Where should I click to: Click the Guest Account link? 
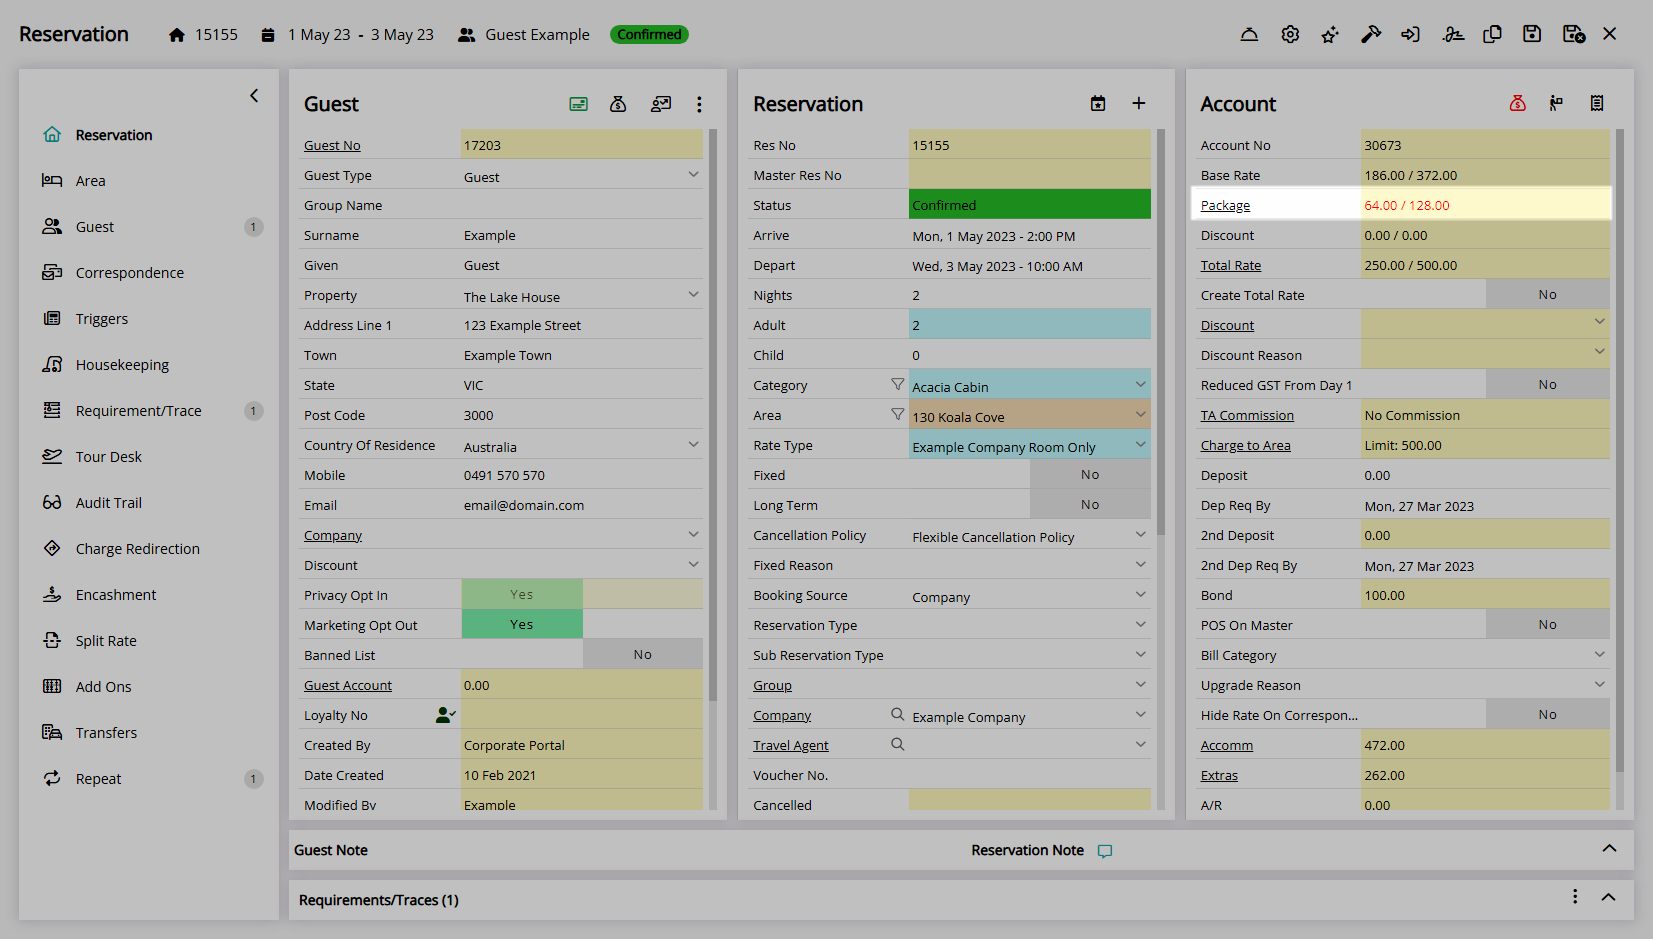point(348,685)
